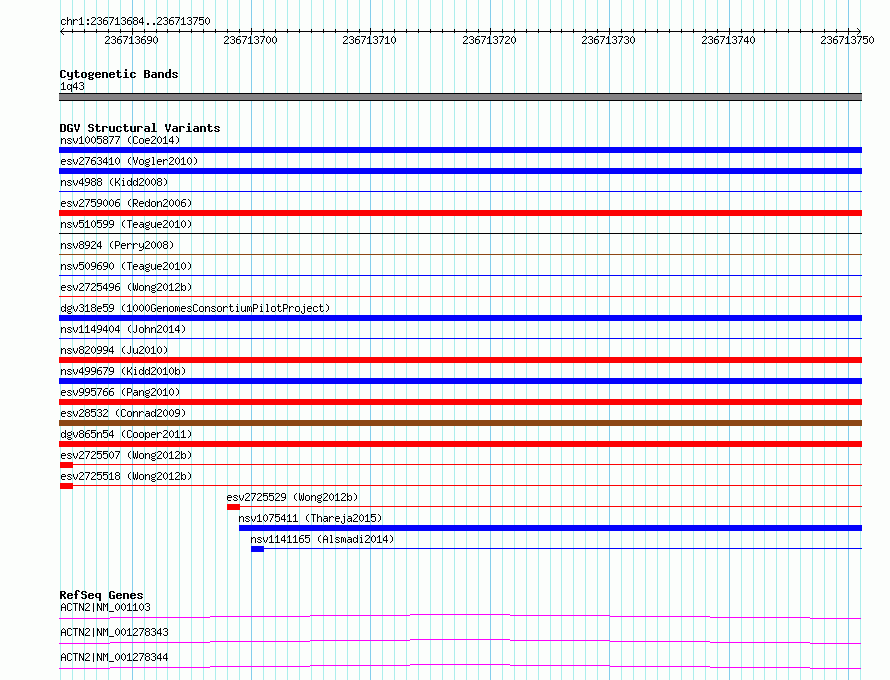Open variant nsv4988 (Kidd2008)
Image resolution: width=890 pixels, height=680 pixels.
coord(114,182)
